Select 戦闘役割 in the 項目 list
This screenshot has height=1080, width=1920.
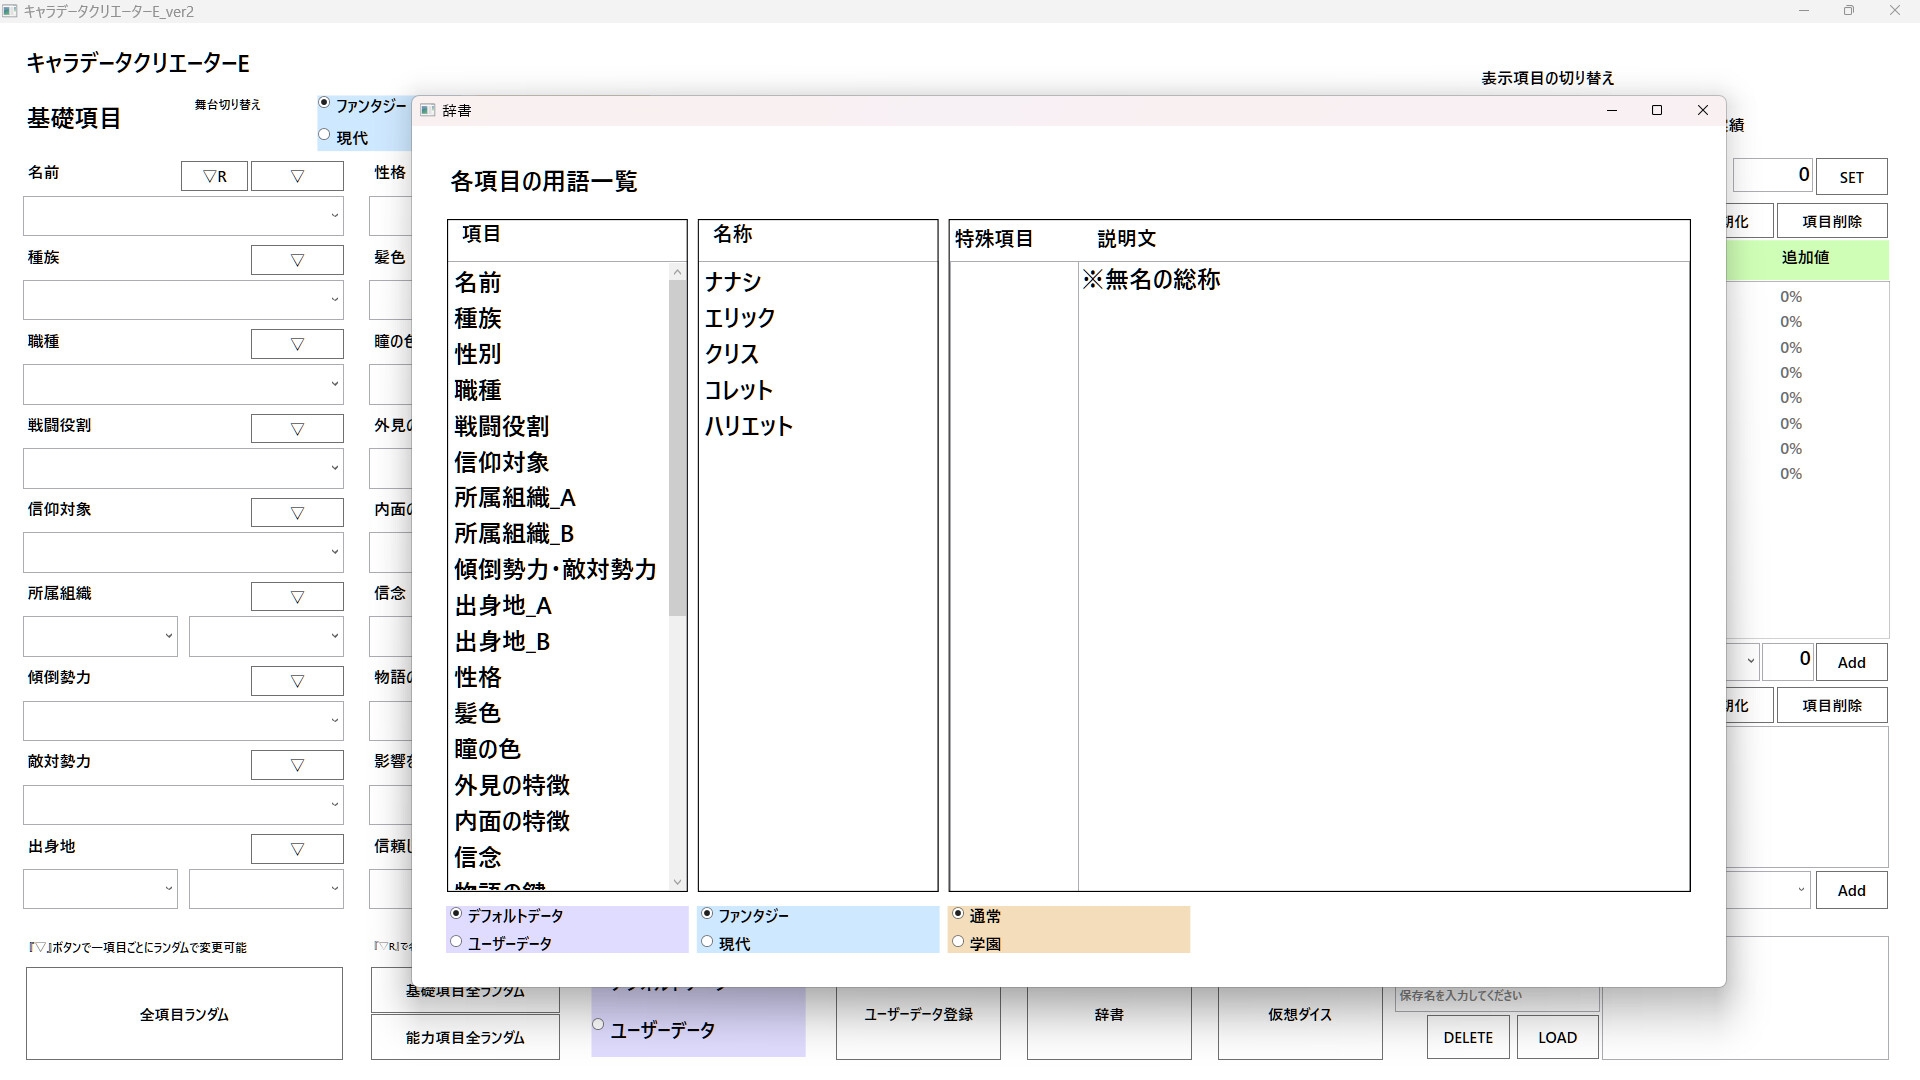[501, 426]
